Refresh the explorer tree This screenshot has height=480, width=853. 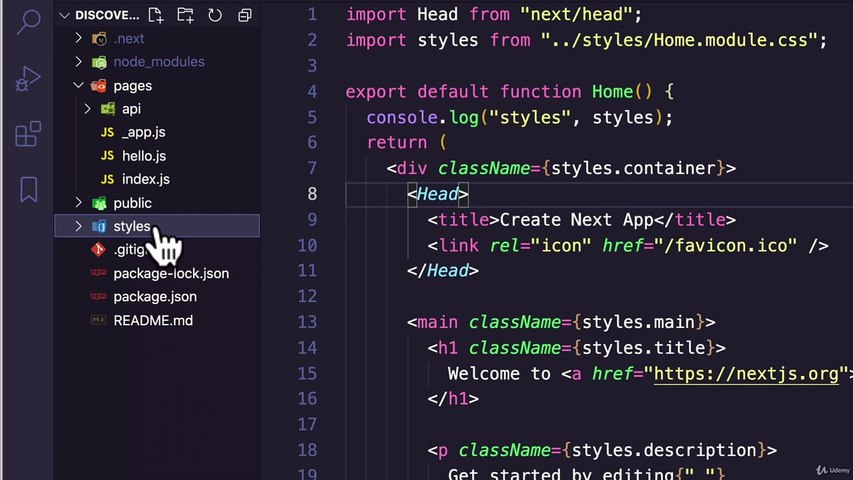[x=215, y=15]
